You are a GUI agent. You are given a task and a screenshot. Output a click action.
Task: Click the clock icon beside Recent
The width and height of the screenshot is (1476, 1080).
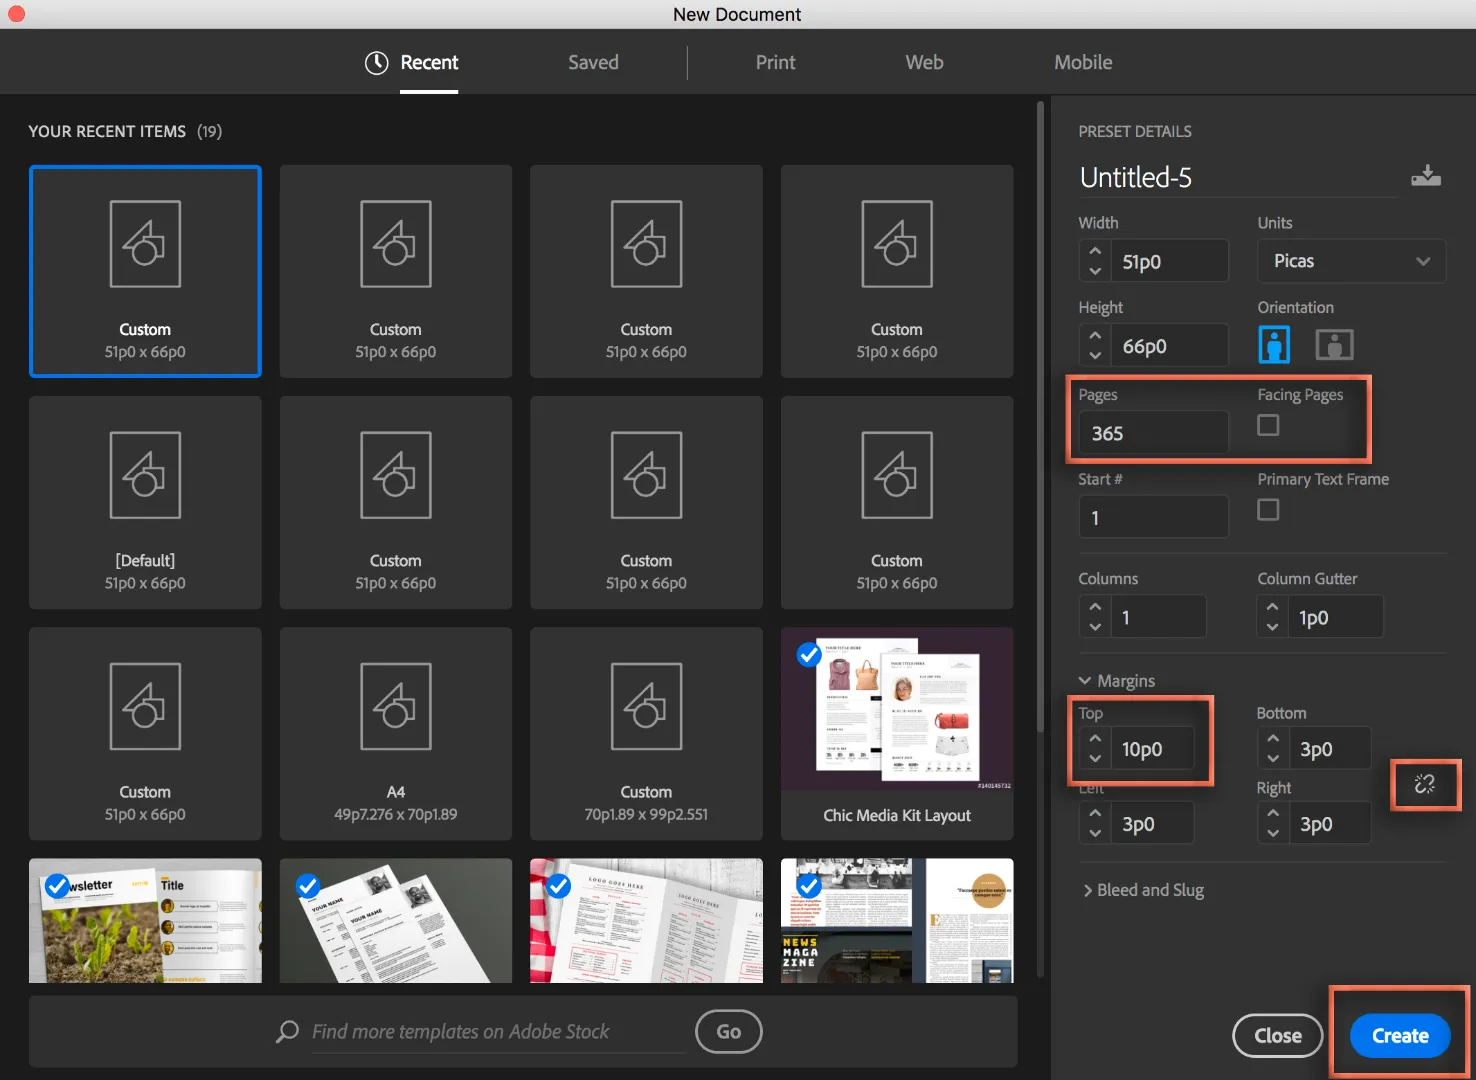pyautogui.click(x=376, y=63)
